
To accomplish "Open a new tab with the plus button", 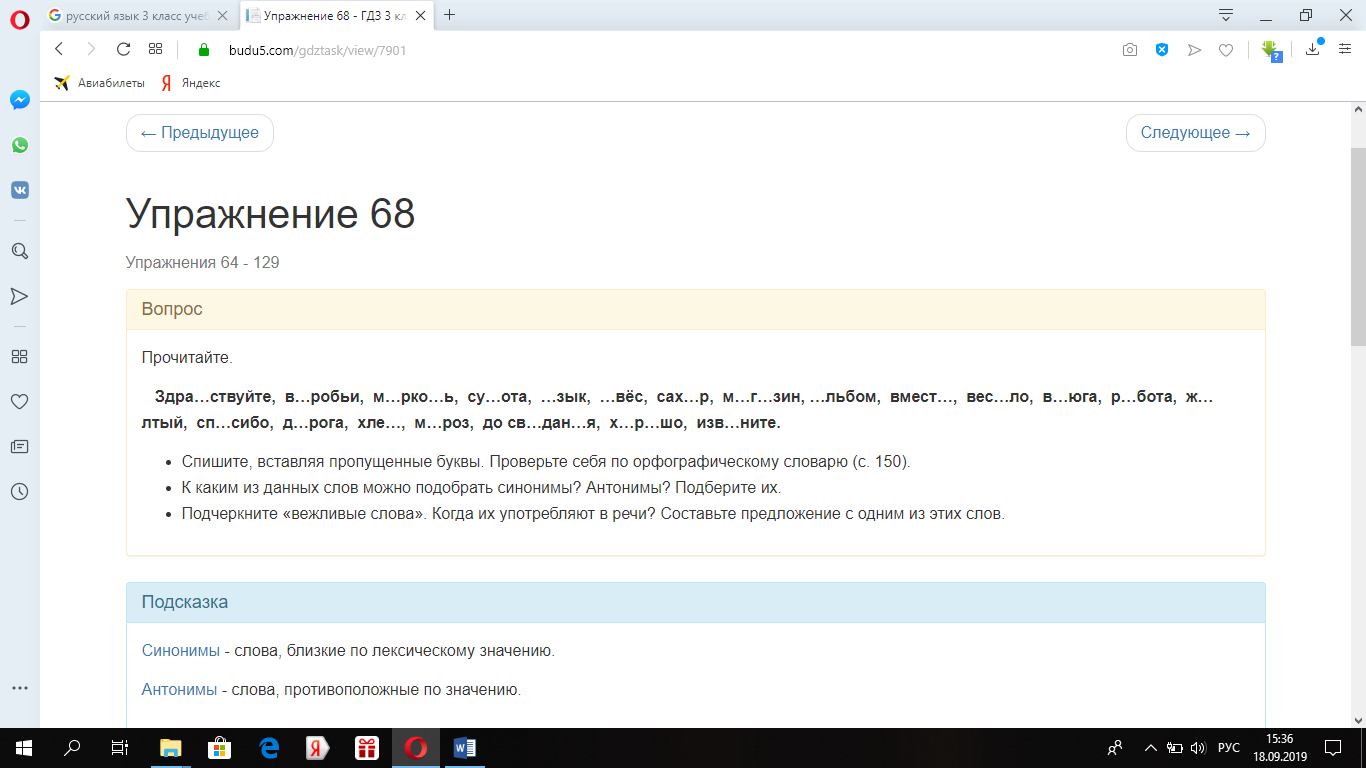I will 450,15.
